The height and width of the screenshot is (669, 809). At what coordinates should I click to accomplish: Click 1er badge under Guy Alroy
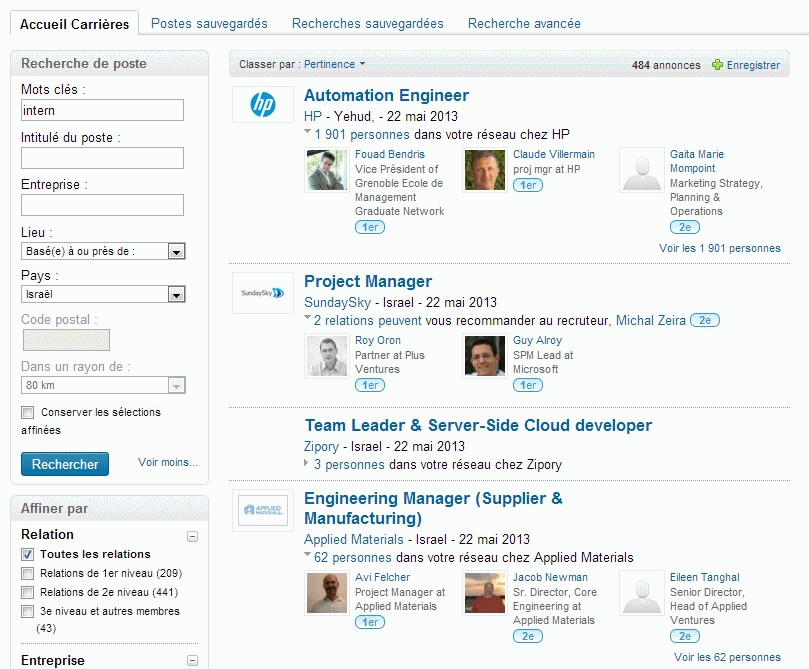click(528, 385)
